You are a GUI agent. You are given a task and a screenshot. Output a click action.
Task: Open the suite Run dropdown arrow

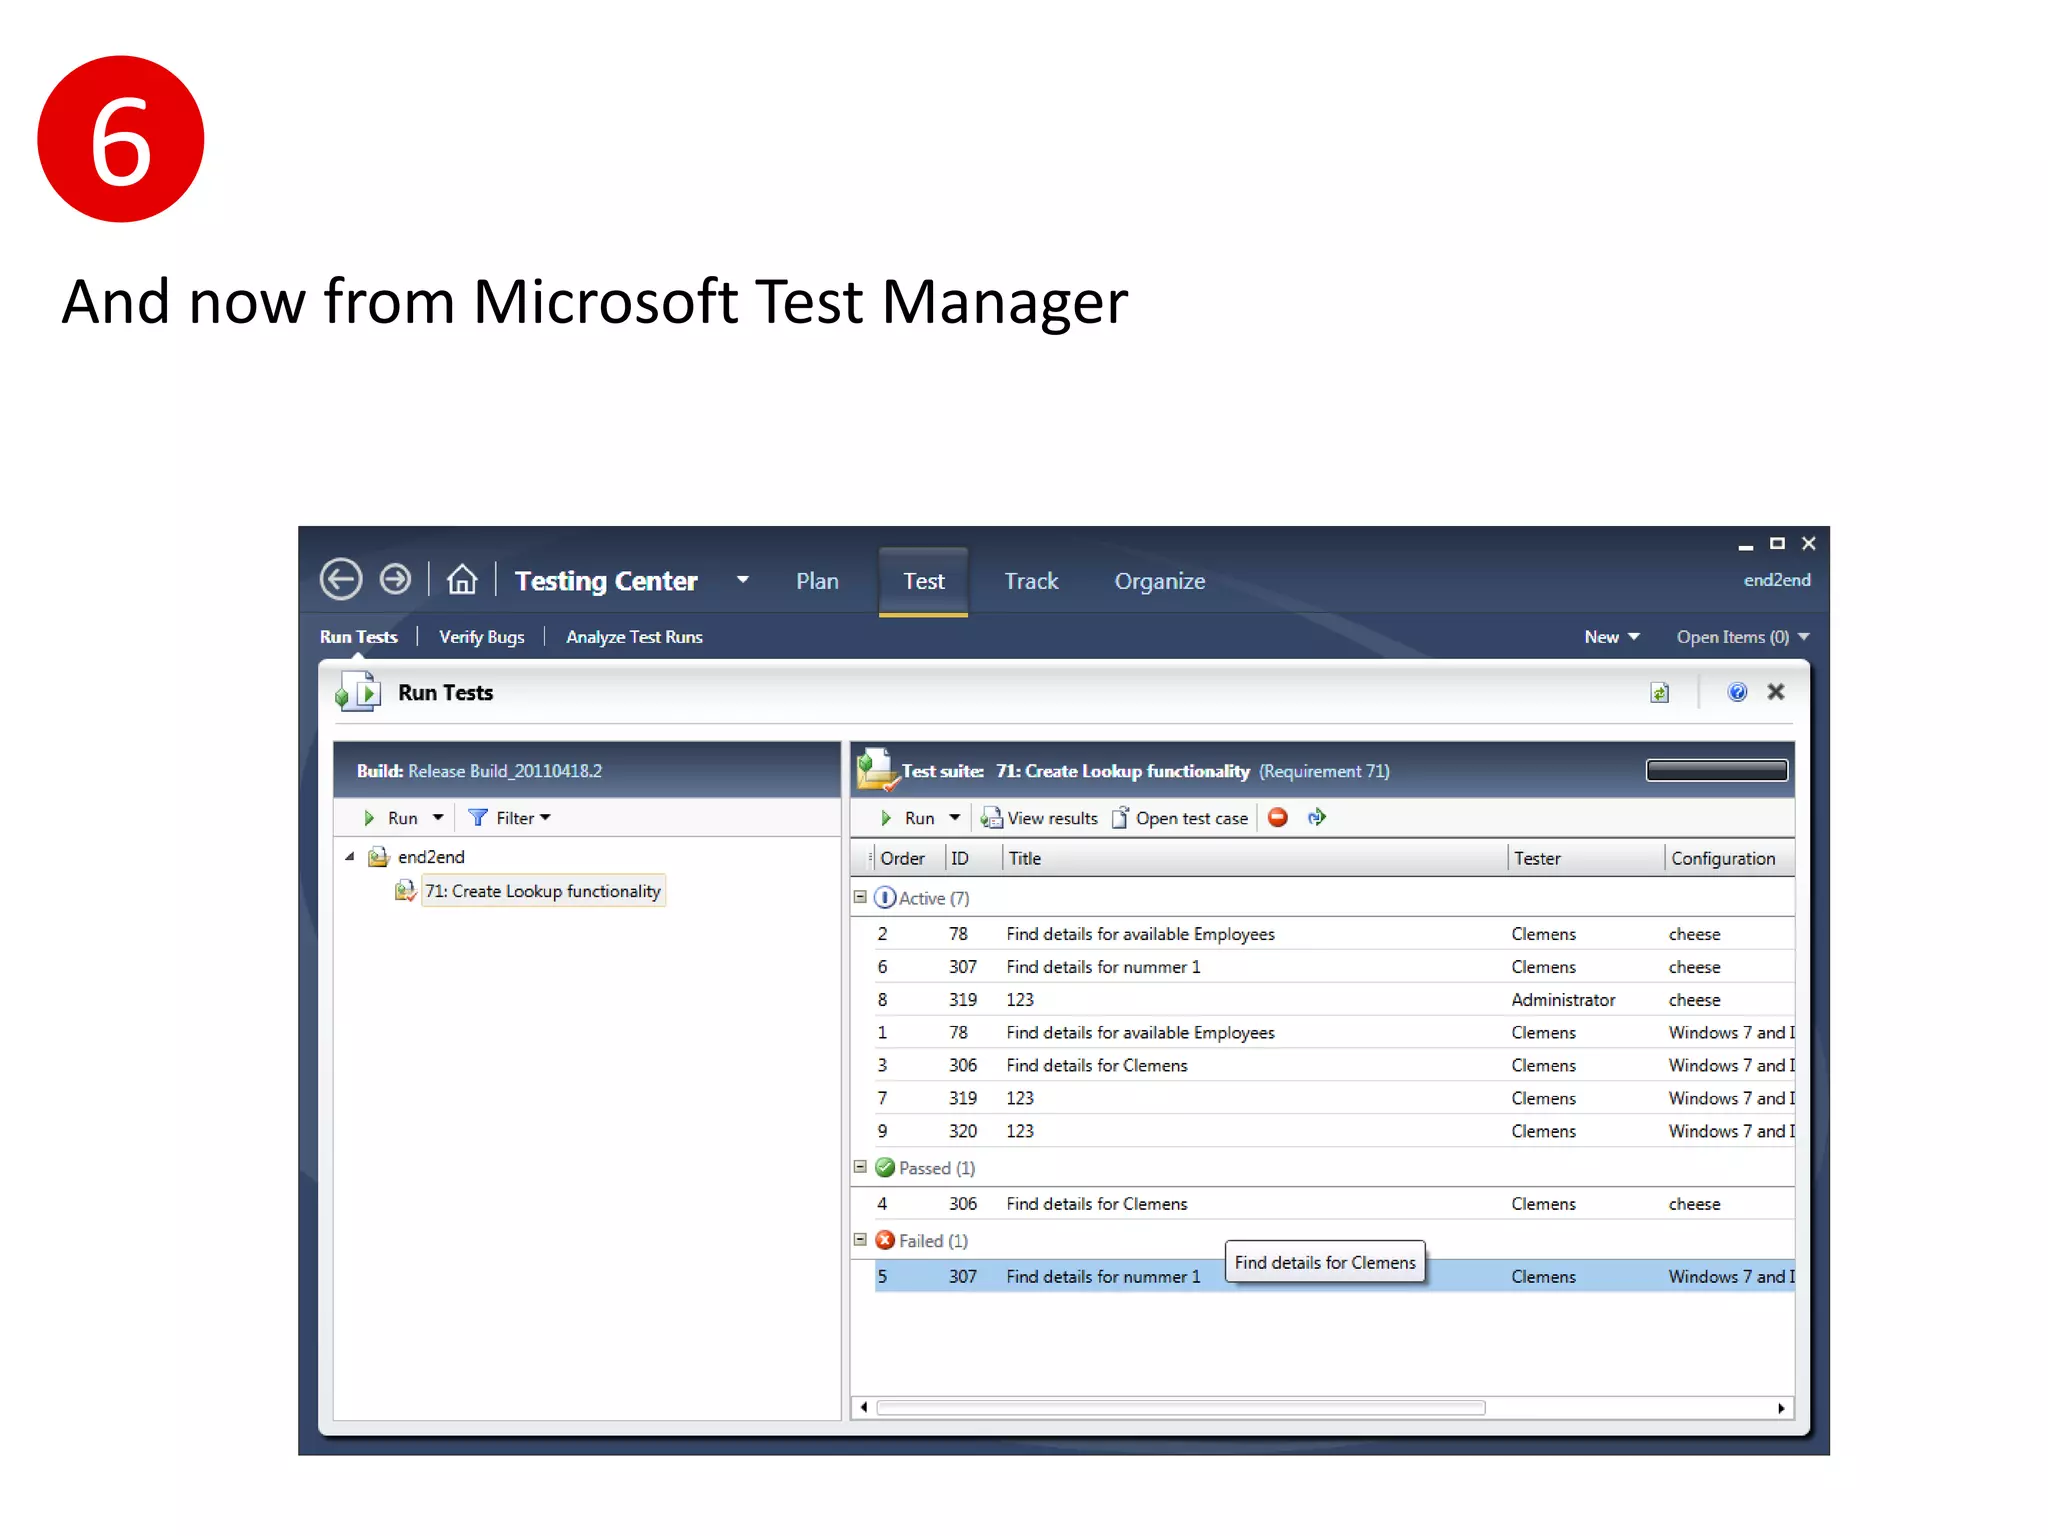955,818
